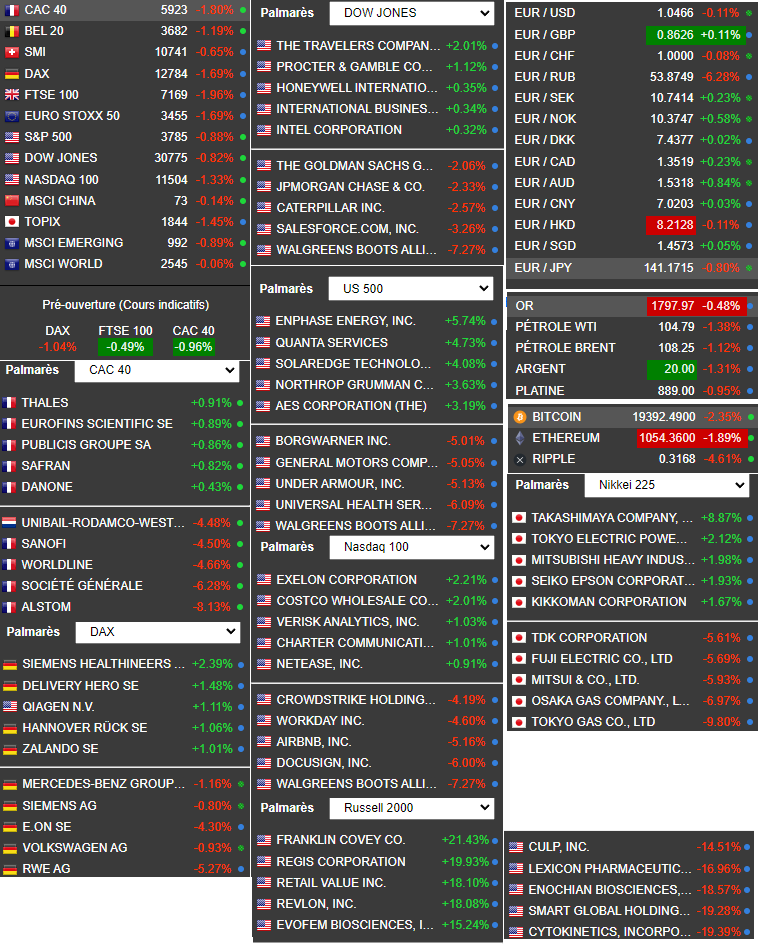This screenshot has height=944, width=758.
Task: Click the US flag beside CULP, INC.
Action: [x=516, y=848]
